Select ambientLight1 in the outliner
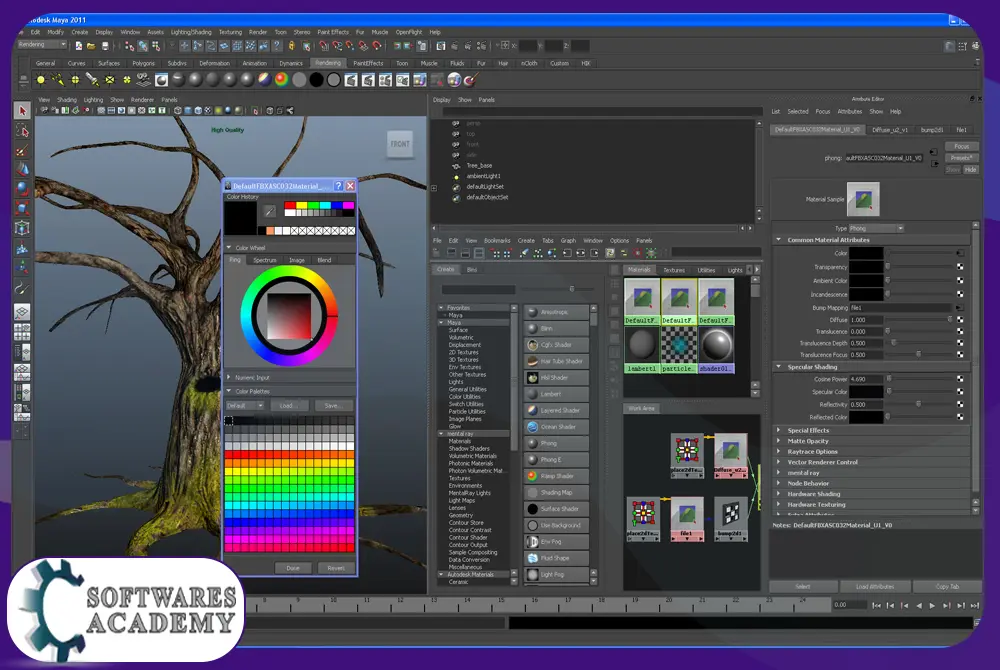 coord(483,176)
